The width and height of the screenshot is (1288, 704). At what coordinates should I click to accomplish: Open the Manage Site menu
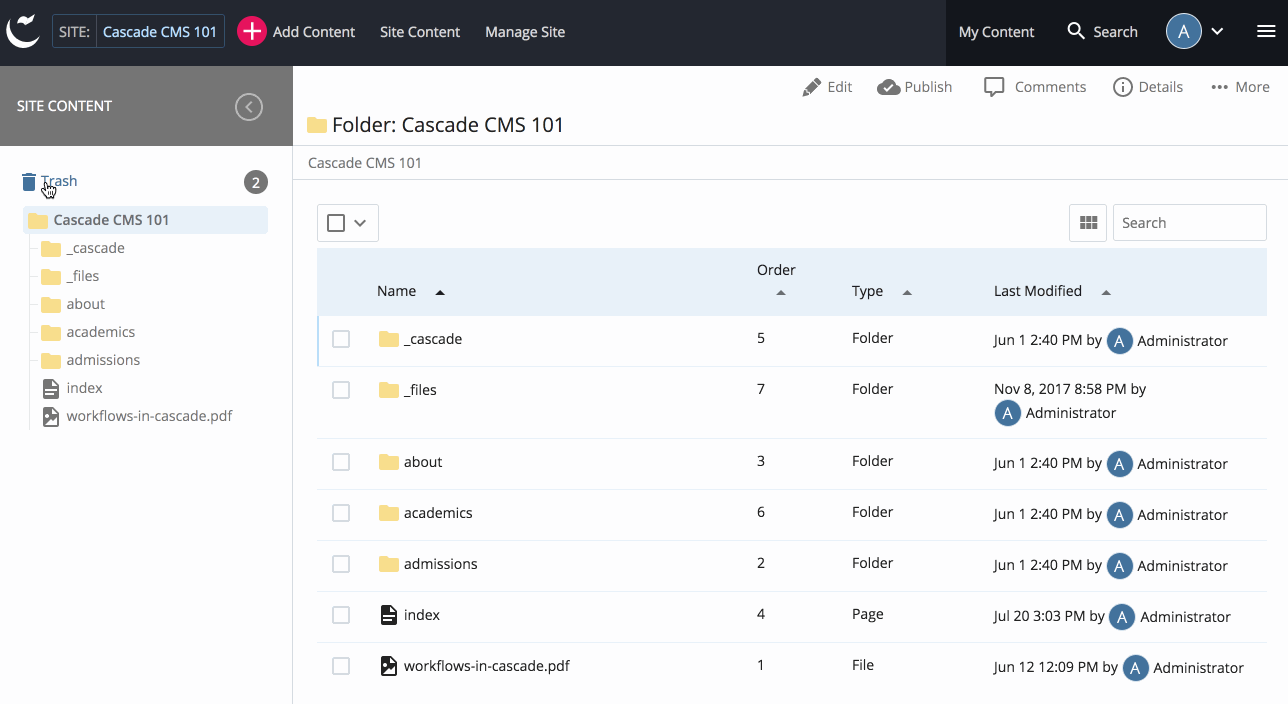coord(525,32)
